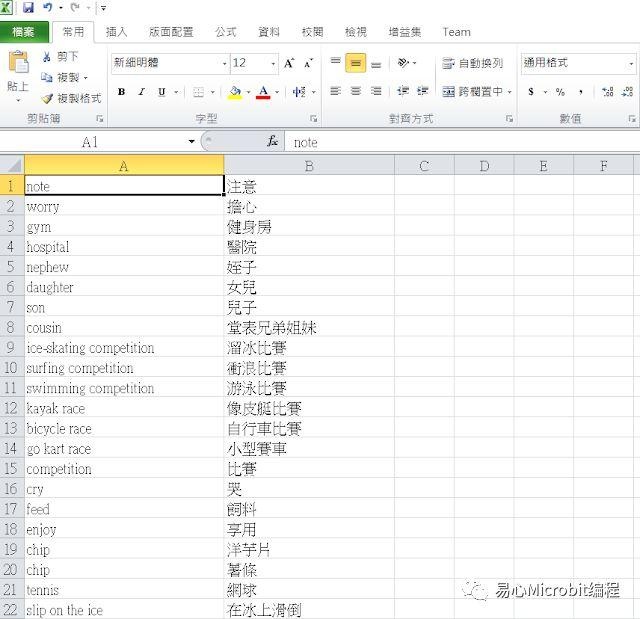Open the 跨欄置中 merge dropdown arrow
The image size is (640, 619).
(509, 92)
